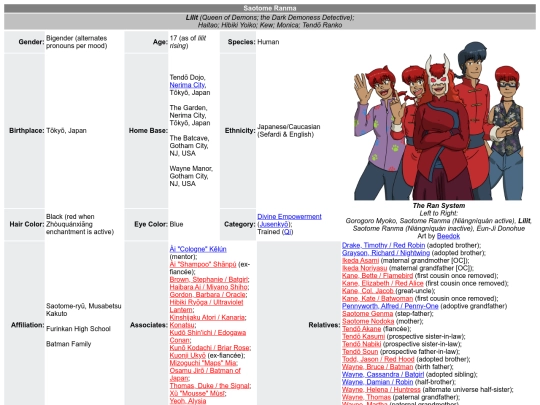Open Xù "Mousse" Mùsī link
Image resolution: width=540 pixels, height=405 pixels.
(x=197, y=393)
